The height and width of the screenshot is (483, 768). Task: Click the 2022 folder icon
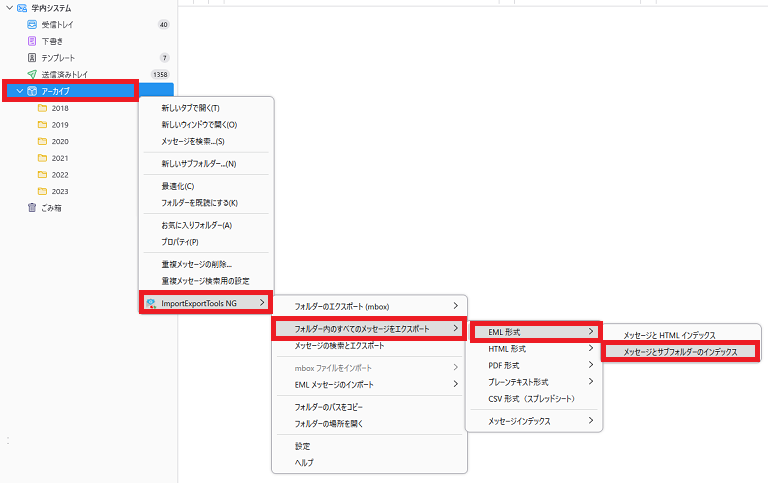(43, 174)
